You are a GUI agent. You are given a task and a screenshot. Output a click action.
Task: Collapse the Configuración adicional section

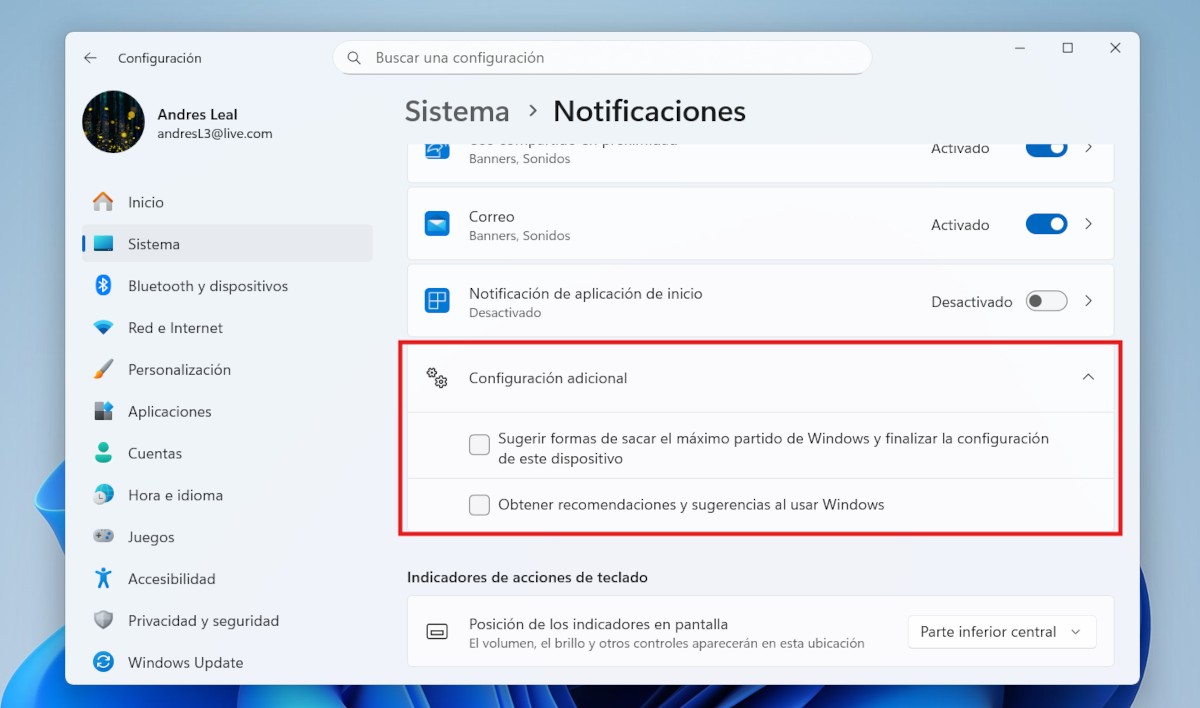click(1088, 378)
